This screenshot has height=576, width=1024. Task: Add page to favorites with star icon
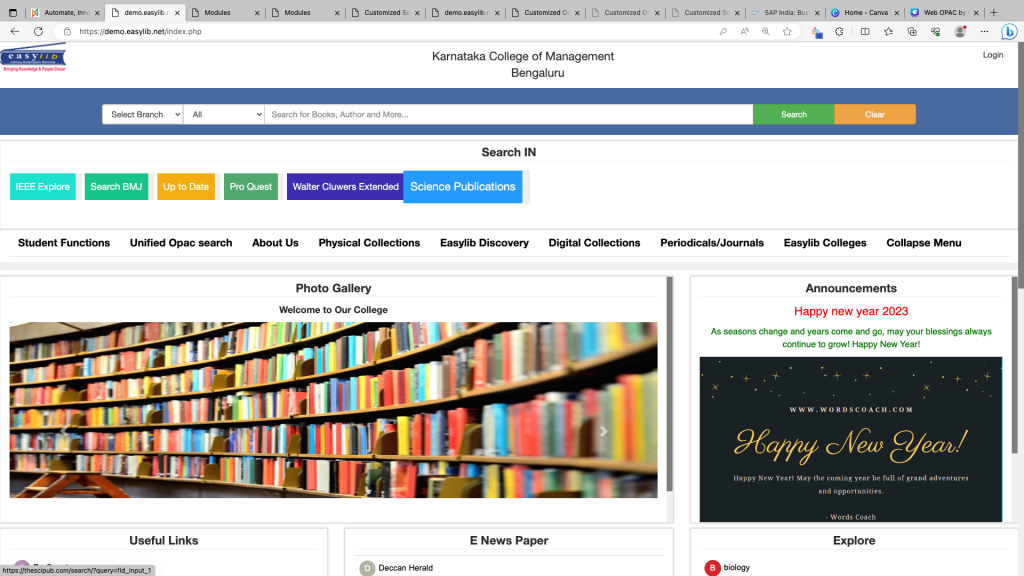pos(787,31)
